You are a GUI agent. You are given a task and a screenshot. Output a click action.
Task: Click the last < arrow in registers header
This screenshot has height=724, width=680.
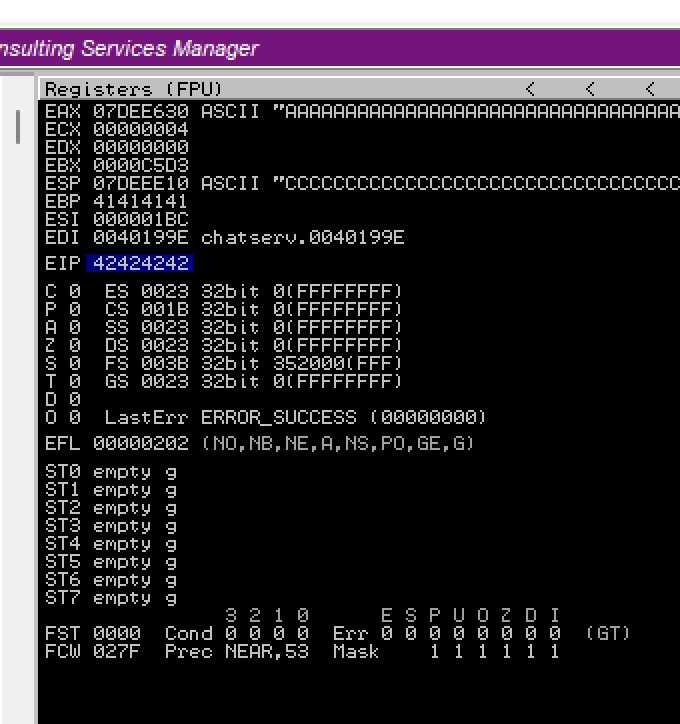[x=650, y=90]
